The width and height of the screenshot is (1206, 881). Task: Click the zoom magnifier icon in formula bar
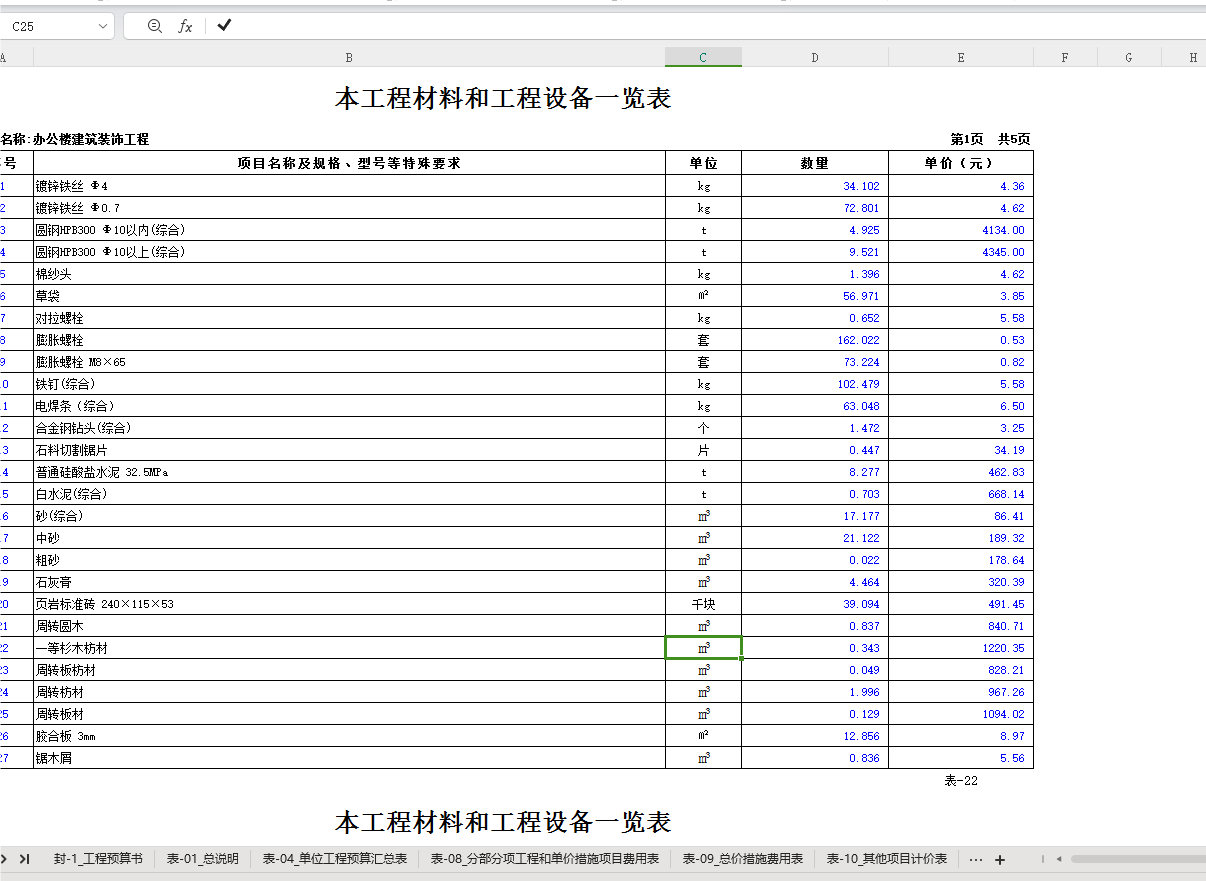pos(154,26)
